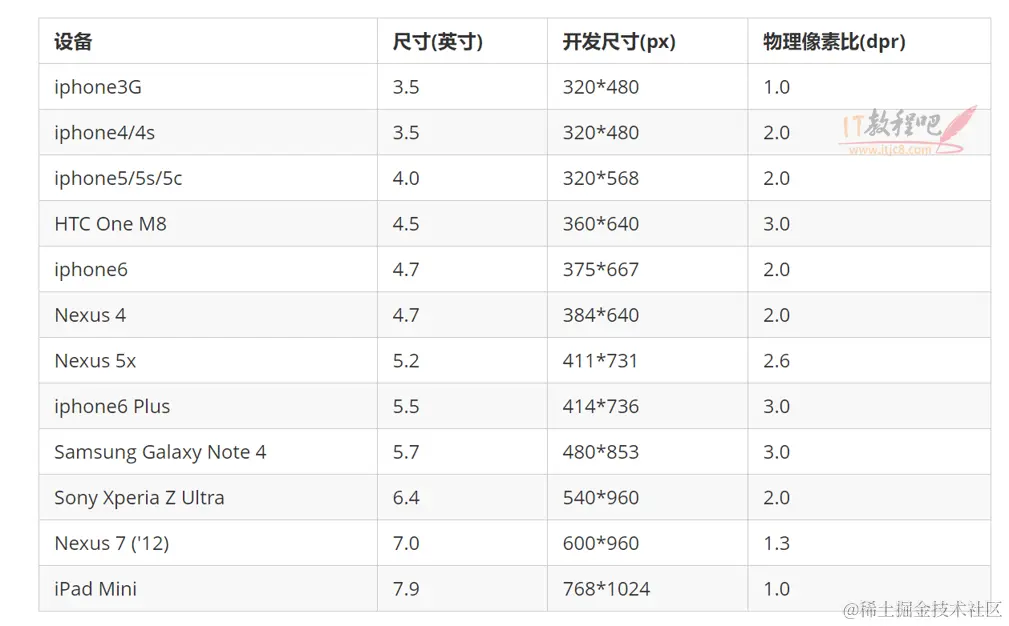Select the 375*667 resolution cell
This screenshot has width=1009, height=626.
(x=600, y=270)
